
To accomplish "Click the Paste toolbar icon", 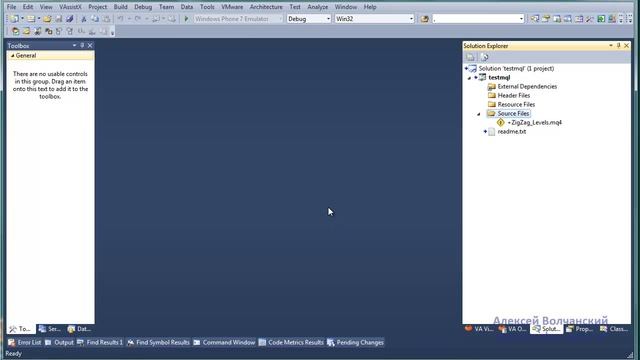I will coord(107,19).
